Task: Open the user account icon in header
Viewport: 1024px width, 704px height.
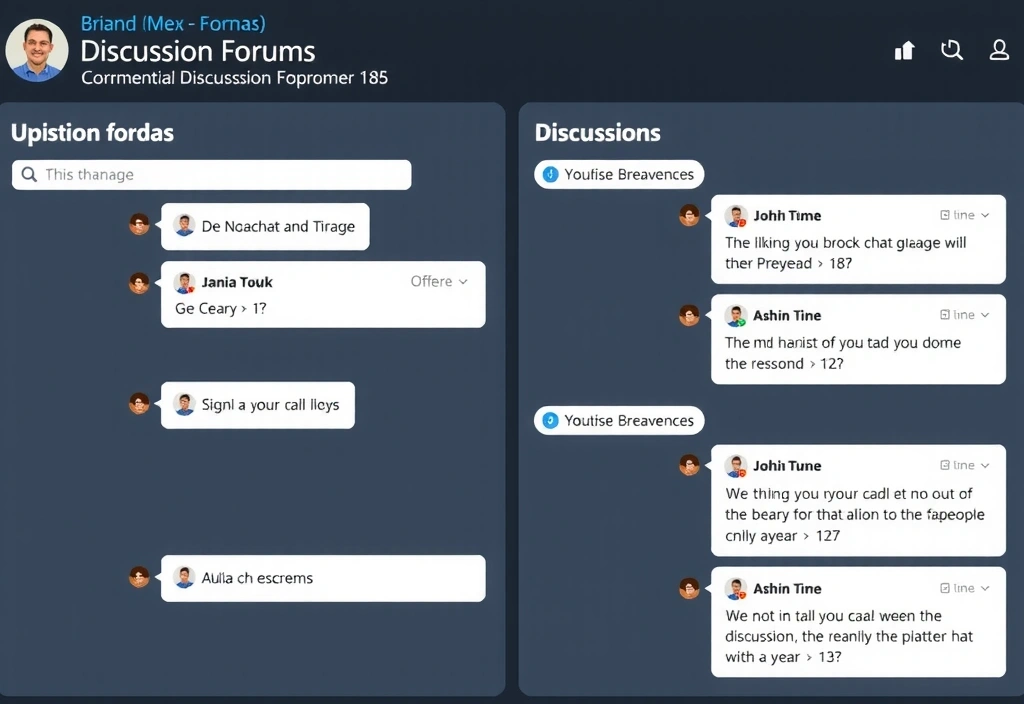Action: click(x=998, y=50)
